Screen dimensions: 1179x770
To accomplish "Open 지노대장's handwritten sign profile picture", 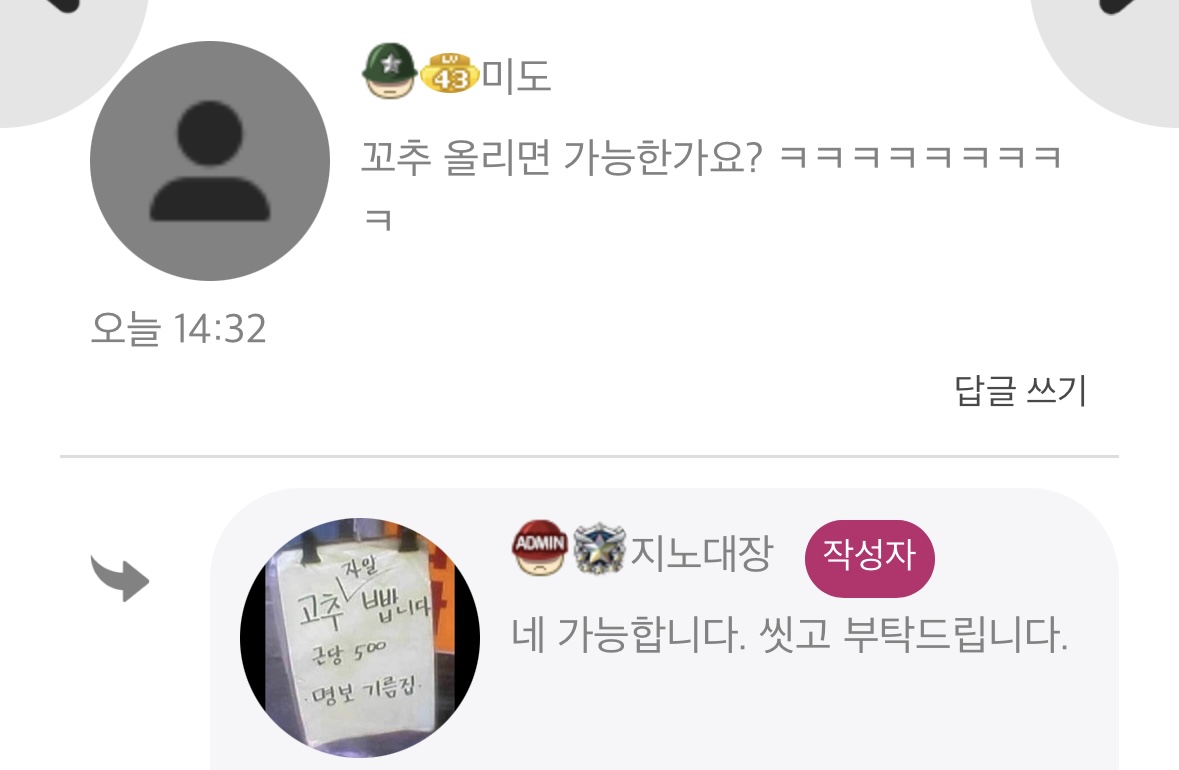I will click(x=360, y=637).
